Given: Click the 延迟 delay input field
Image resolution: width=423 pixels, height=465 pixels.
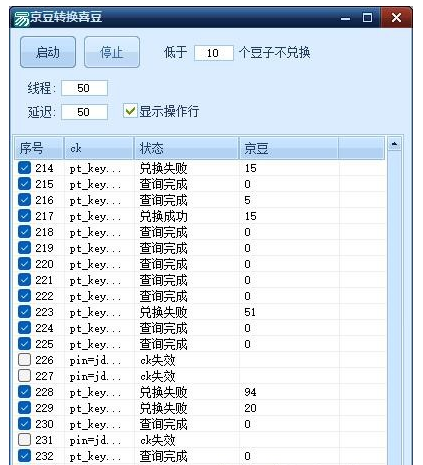Looking at the screenshot, I should tap(84, 112).
